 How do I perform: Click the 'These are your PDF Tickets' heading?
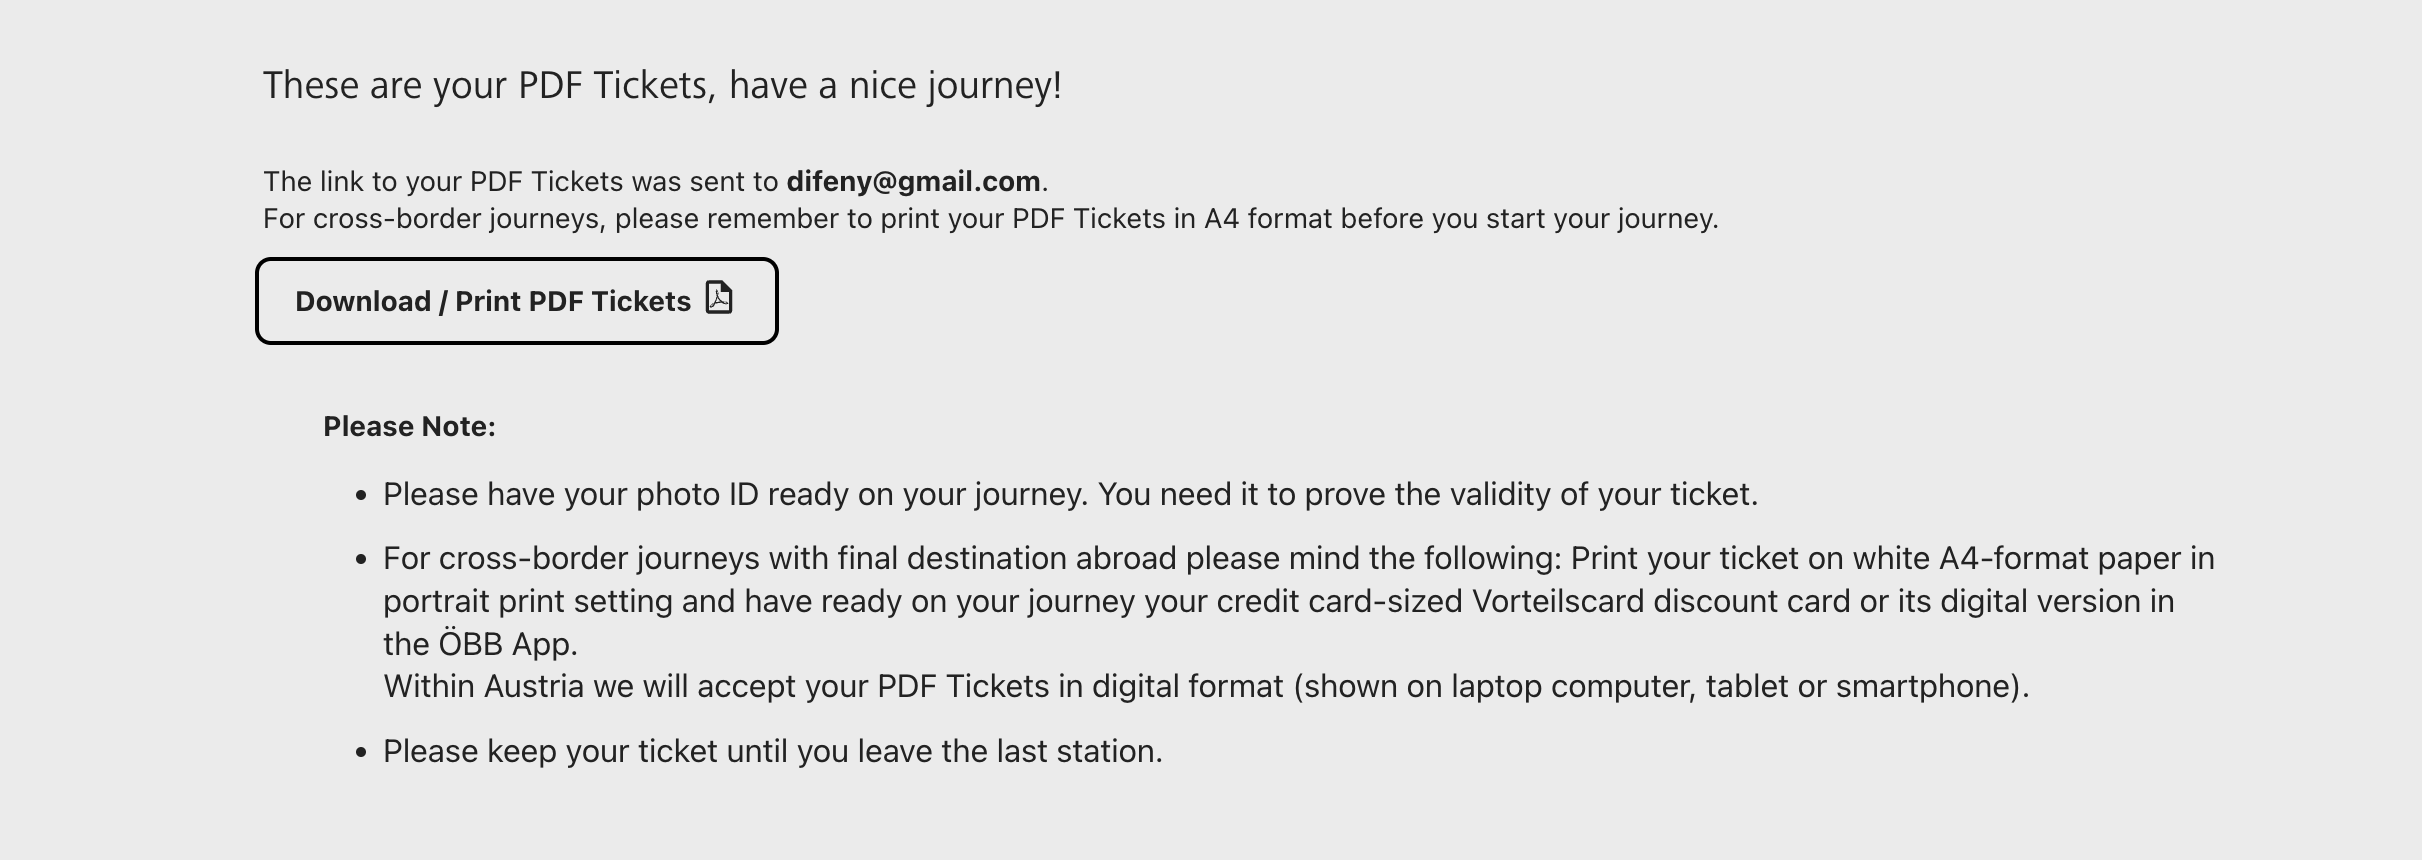(662, 86)
